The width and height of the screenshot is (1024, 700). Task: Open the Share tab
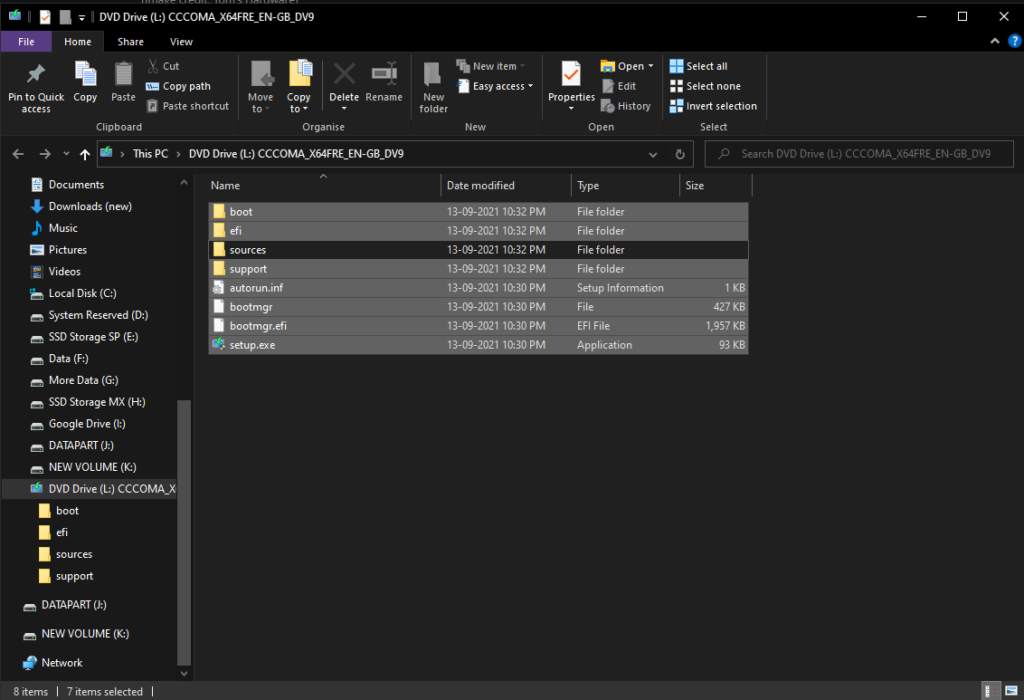(130, 41)
